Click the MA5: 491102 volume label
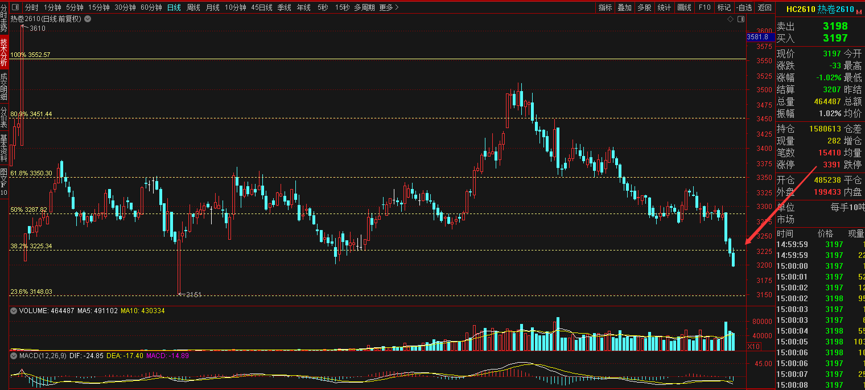The image size is (865, 390). (x=97, y=311)
